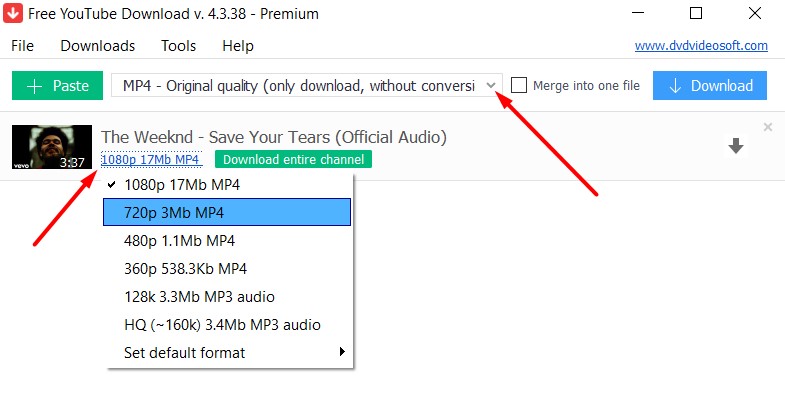Click Download entire channel button

click(293, 159)
